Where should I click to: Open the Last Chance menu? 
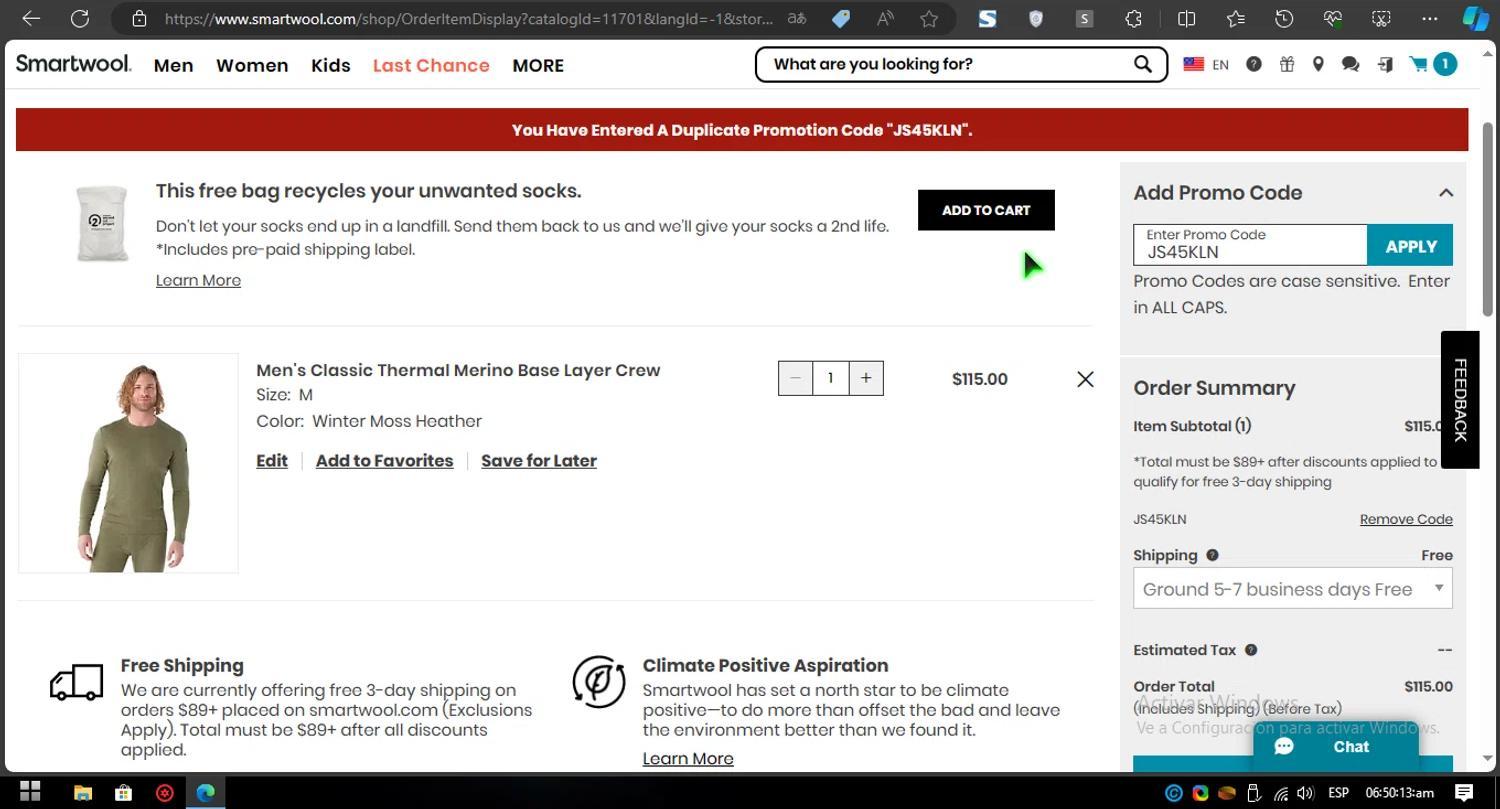(x=431, y=65)
